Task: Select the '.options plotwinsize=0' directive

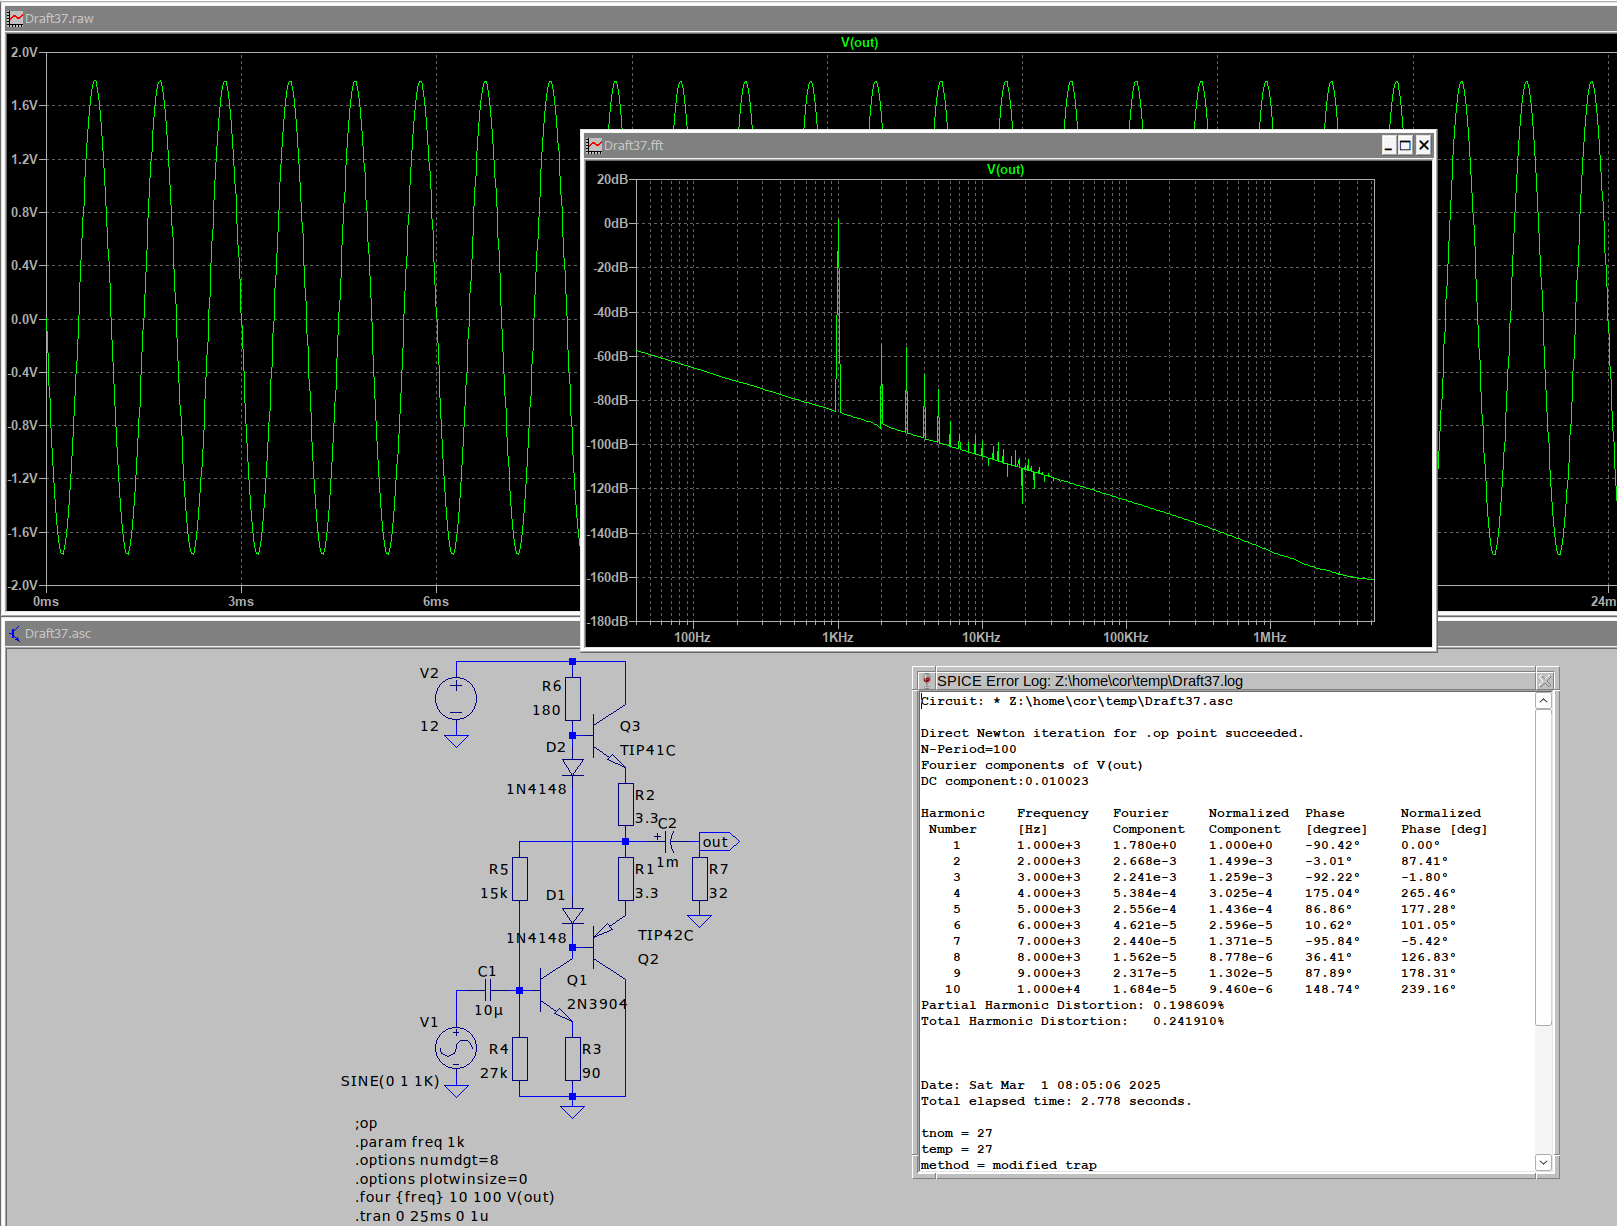Action: [x=441, y=1179]
